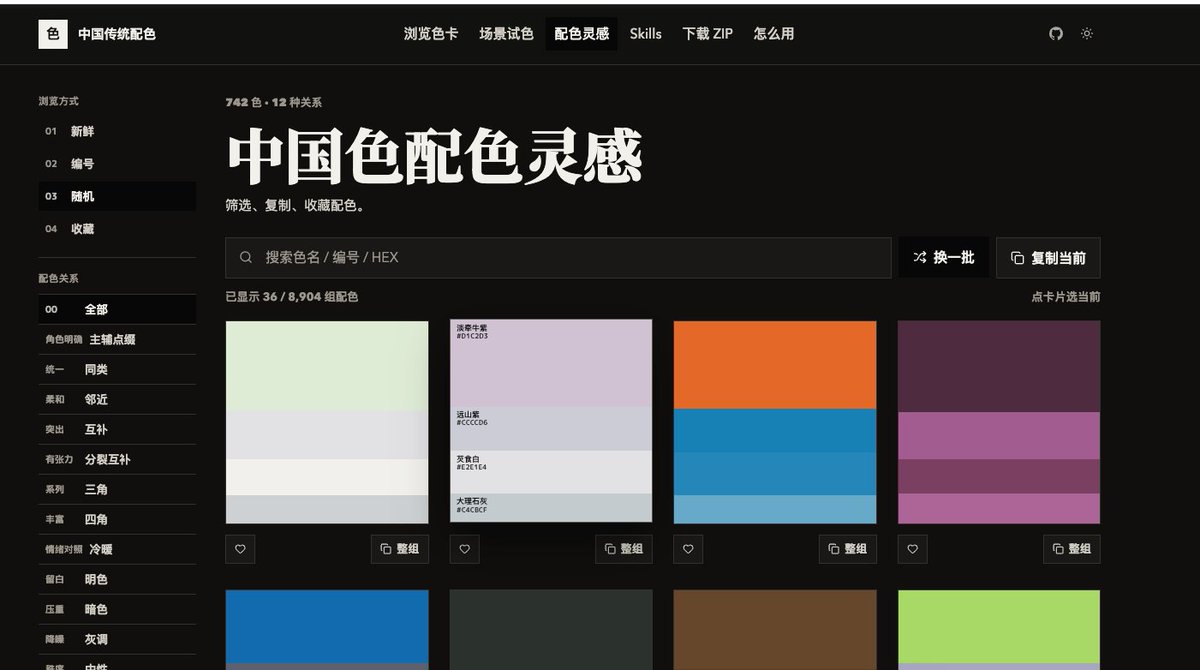Filter by 全部 relationship
1200x670 pixels.
(117, 310)
